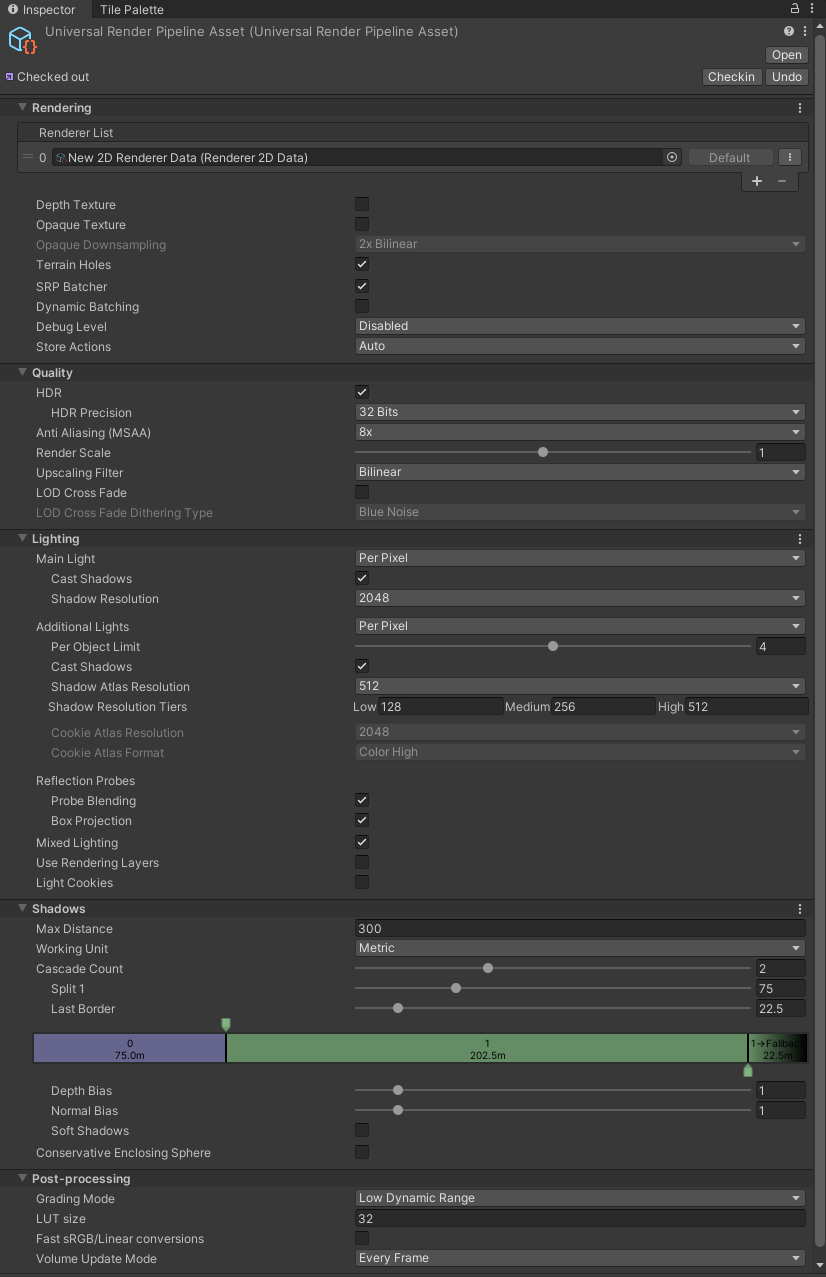This screenshot has height=1277, width=826.
Task: Click the Rendering section options menu
Action: (799, 107)
